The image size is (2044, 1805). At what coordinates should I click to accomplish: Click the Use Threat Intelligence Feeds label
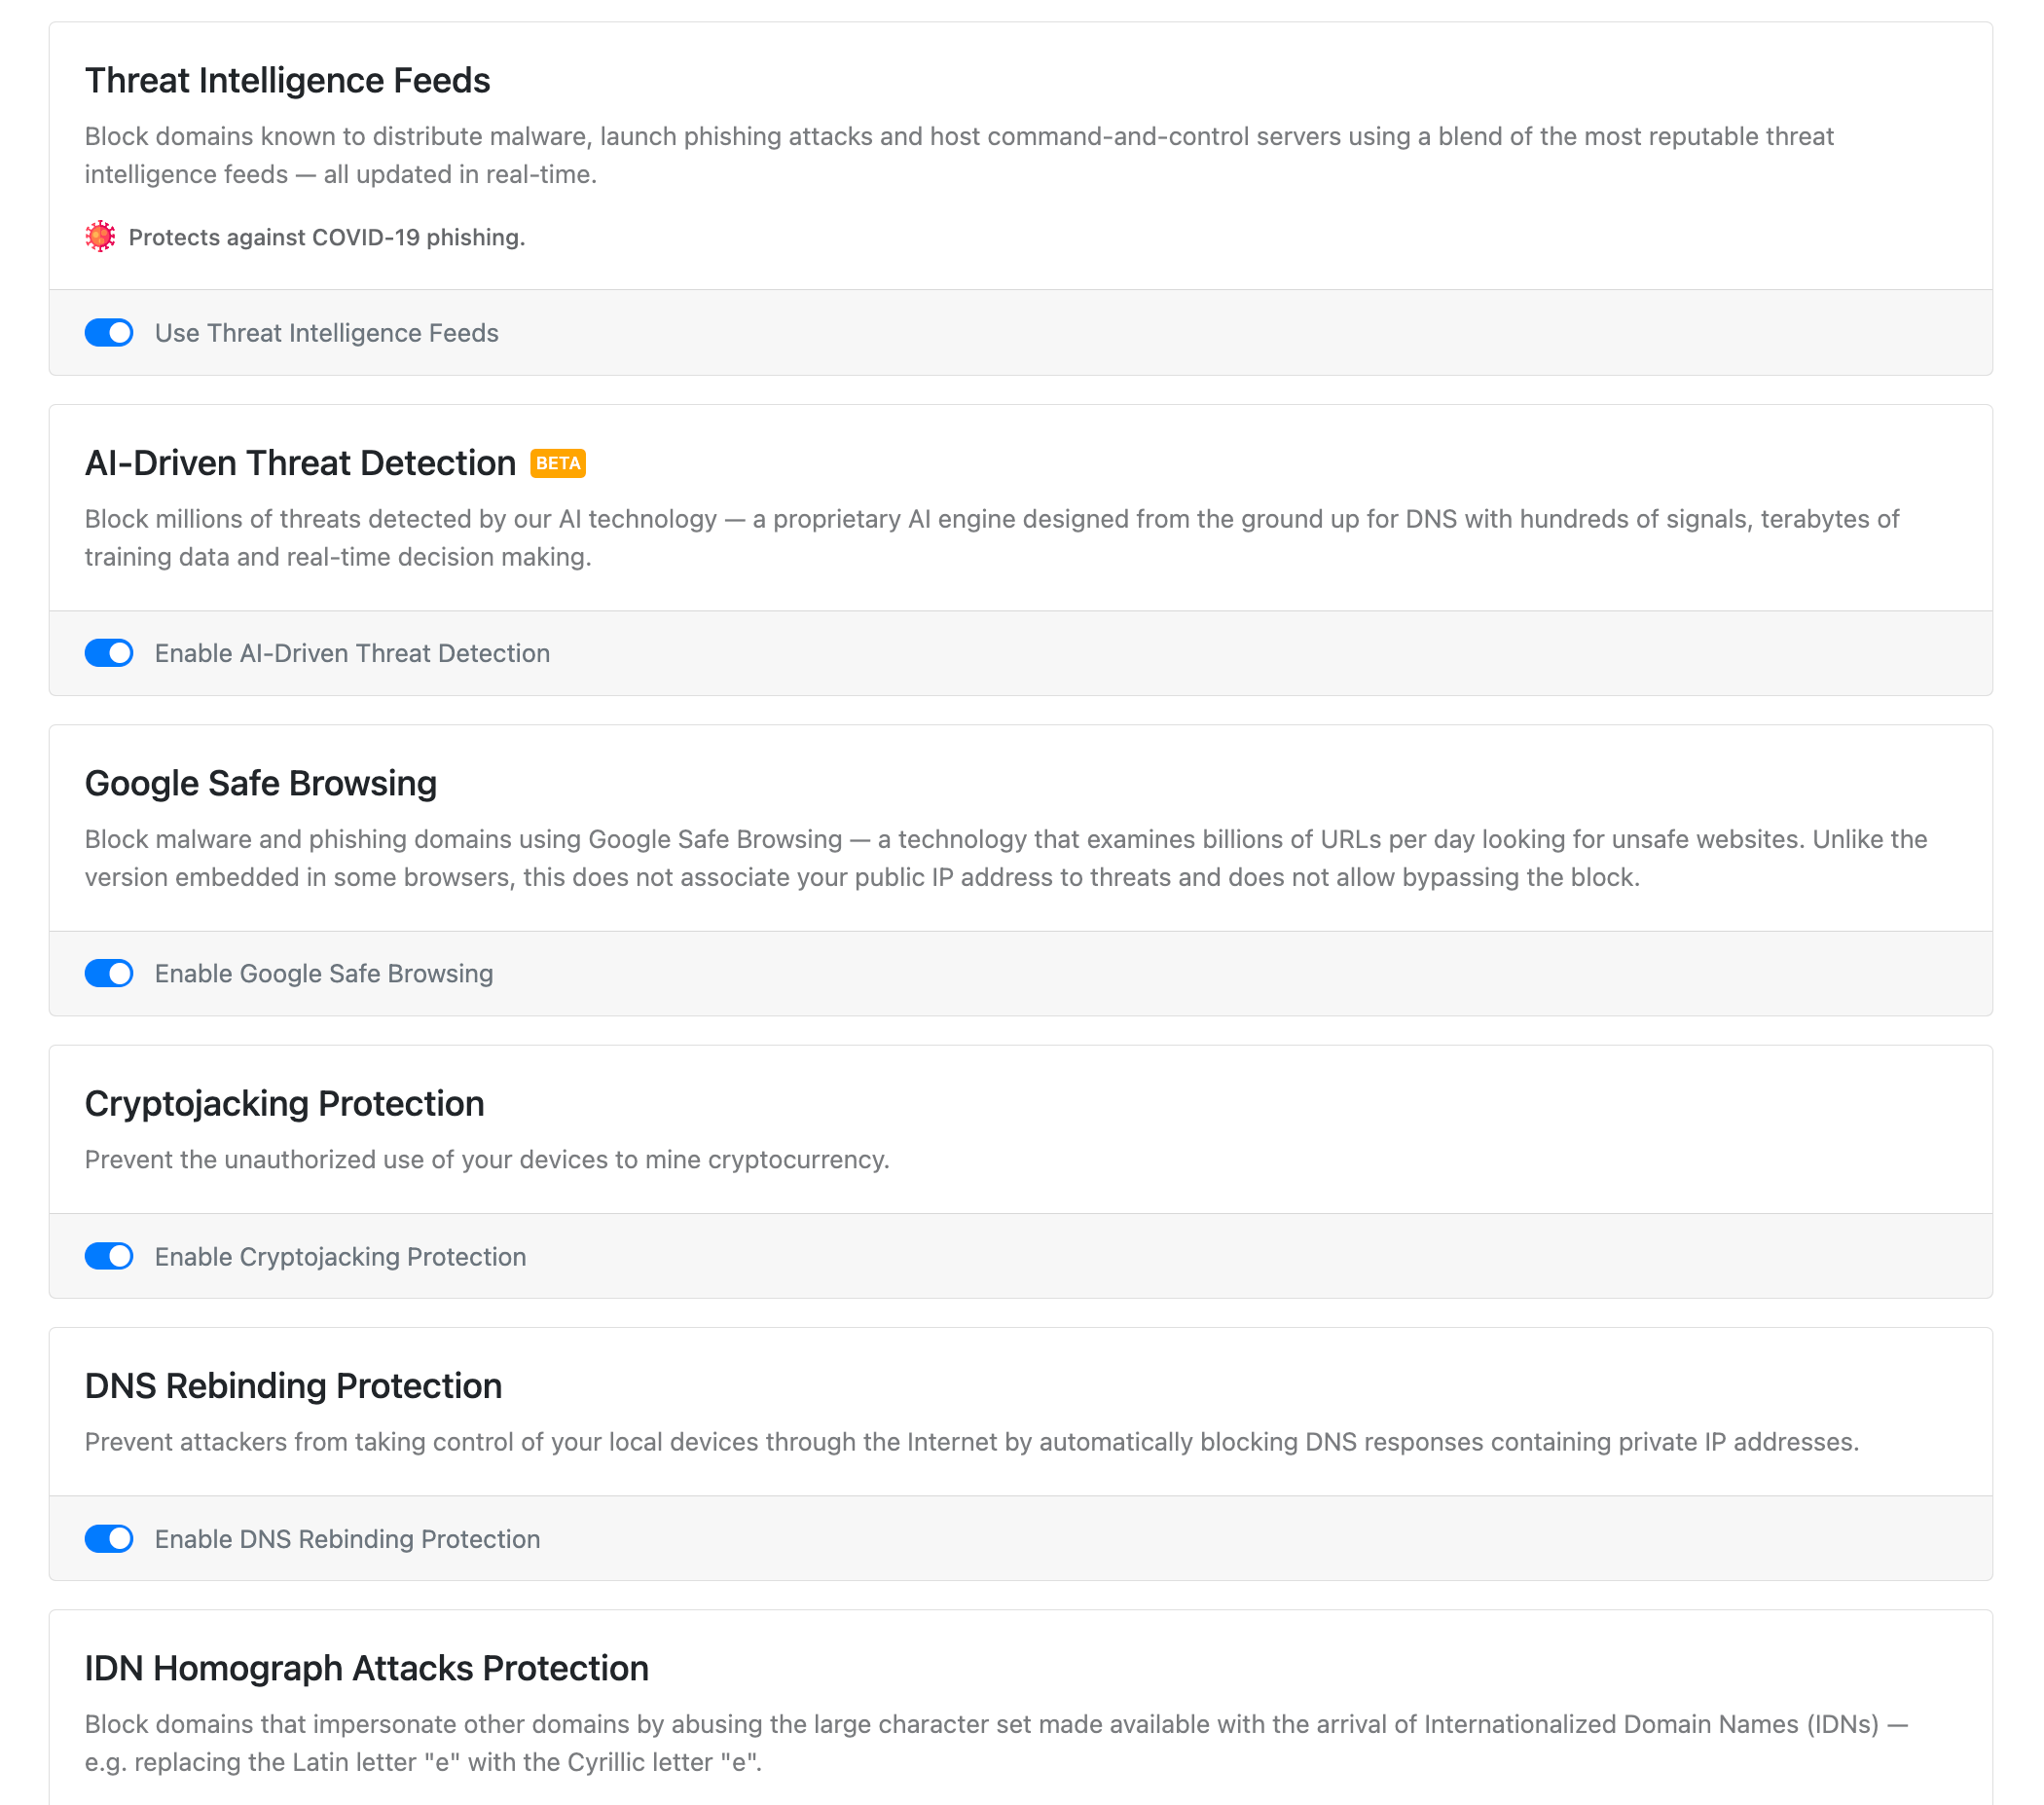[326, 333]
